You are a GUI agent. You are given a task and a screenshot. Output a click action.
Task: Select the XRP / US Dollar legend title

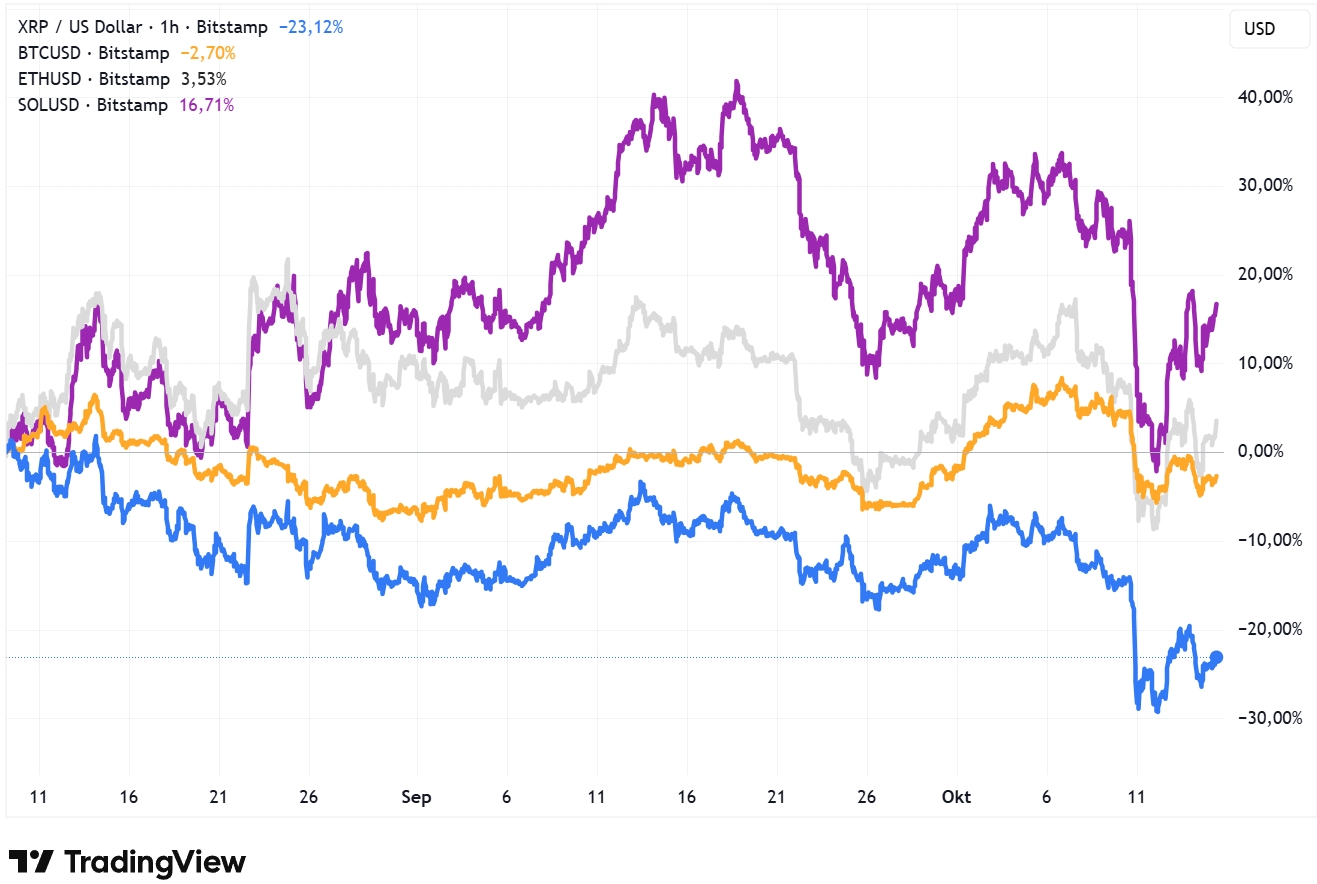pyautogui.click(x=80, y=27)
